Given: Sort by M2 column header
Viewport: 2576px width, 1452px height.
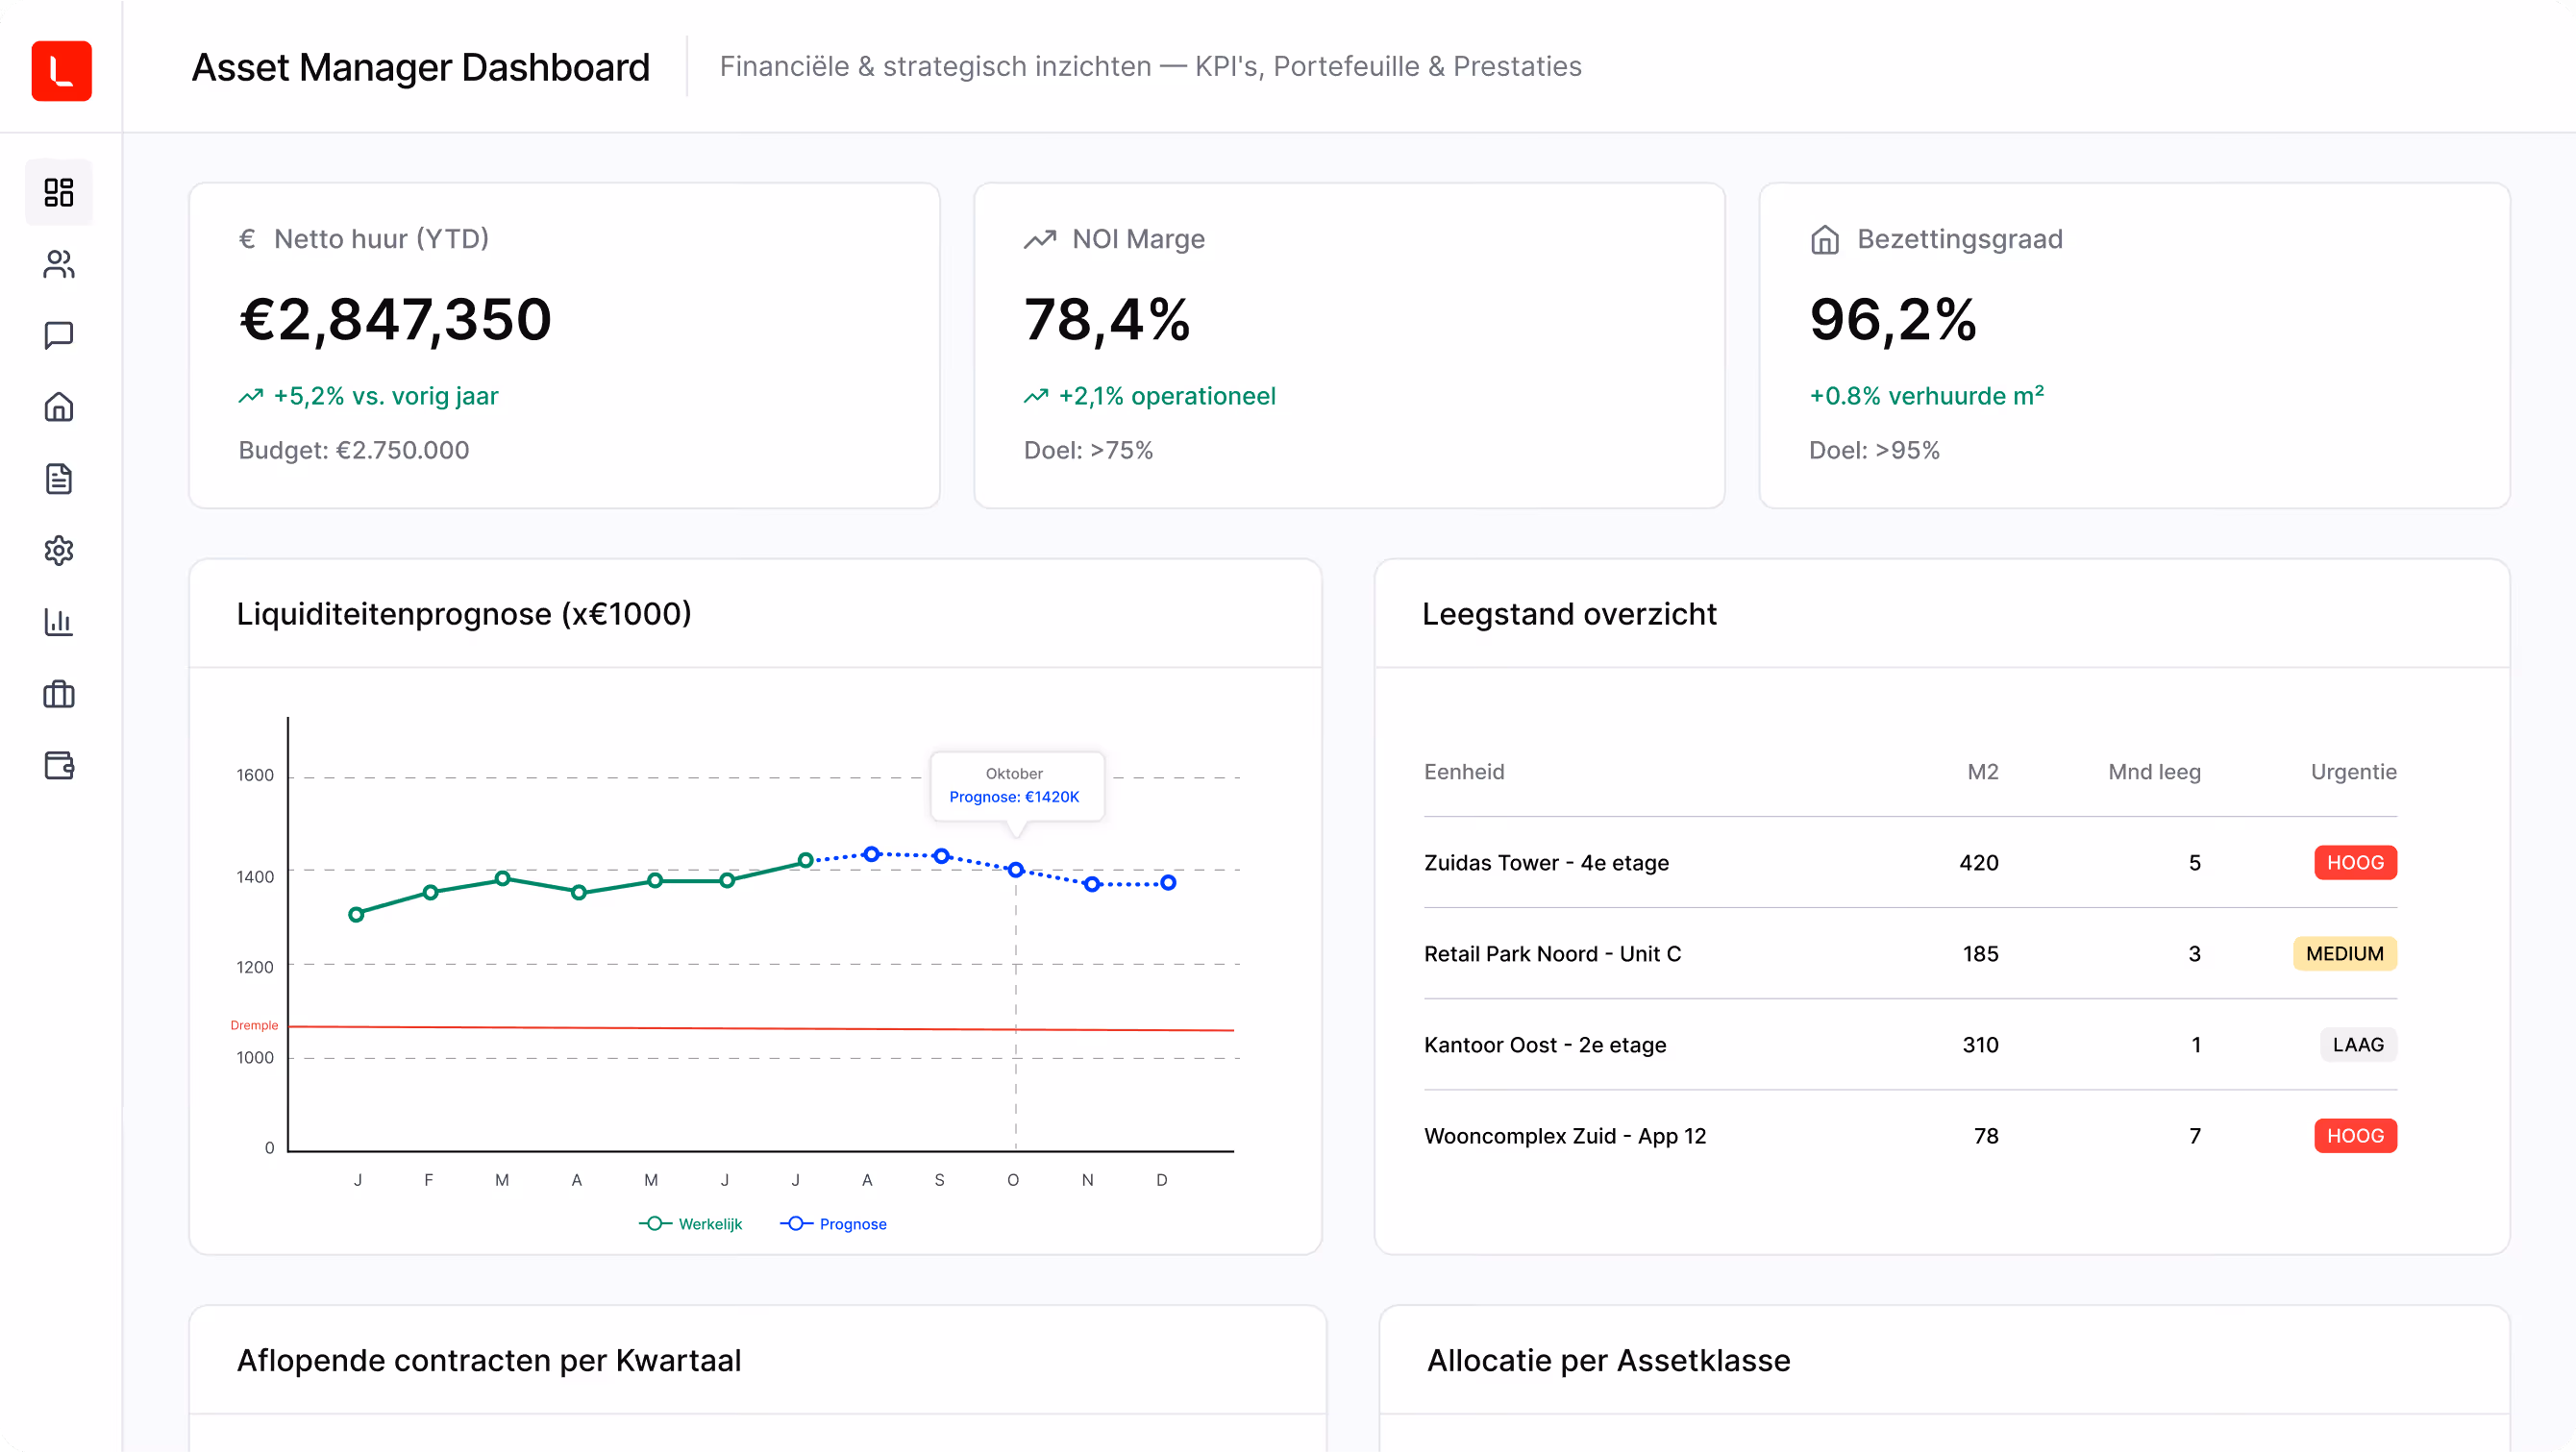Looking at the screenshot, I should 1983,772.
